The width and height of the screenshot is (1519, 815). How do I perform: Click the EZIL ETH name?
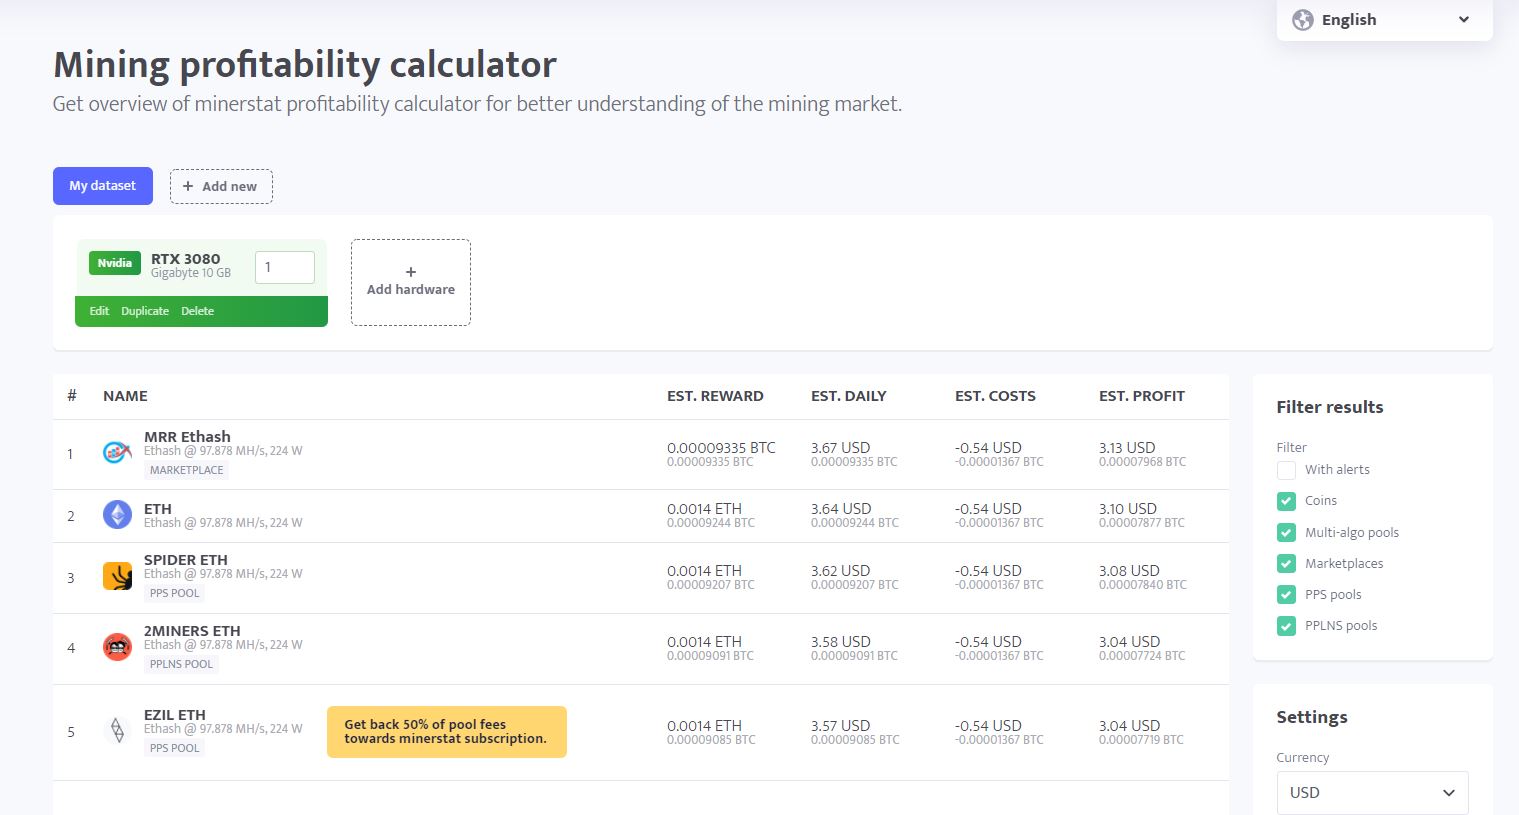point(175,715)
